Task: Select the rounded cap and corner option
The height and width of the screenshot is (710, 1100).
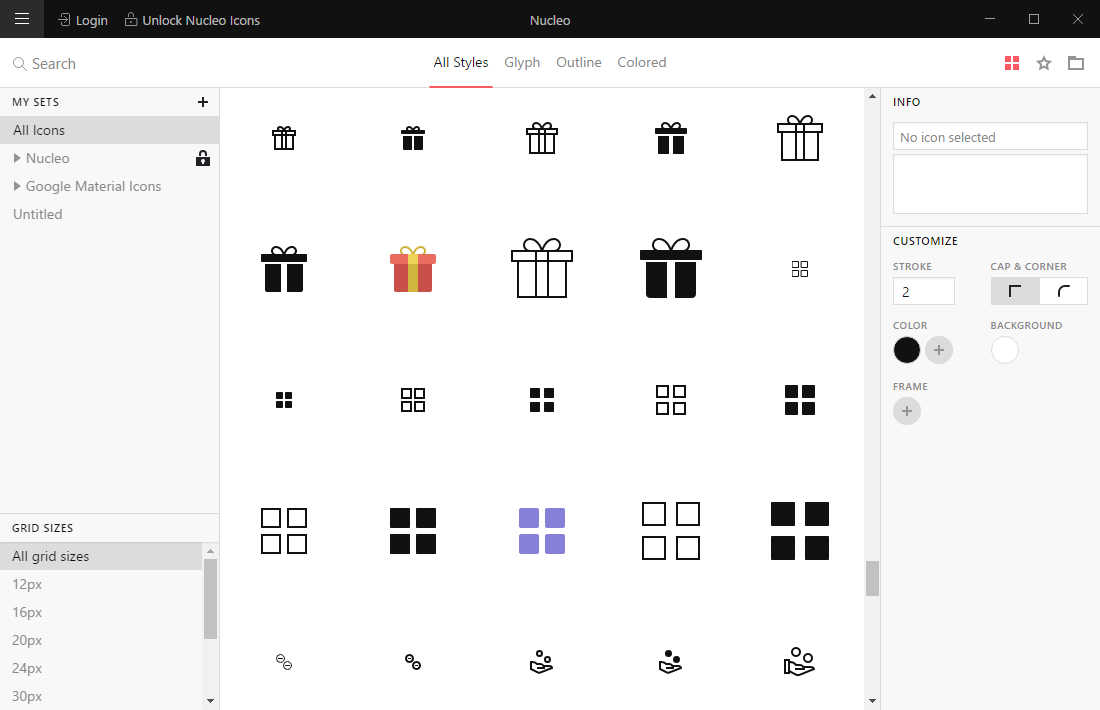Action: (1064, 291)
